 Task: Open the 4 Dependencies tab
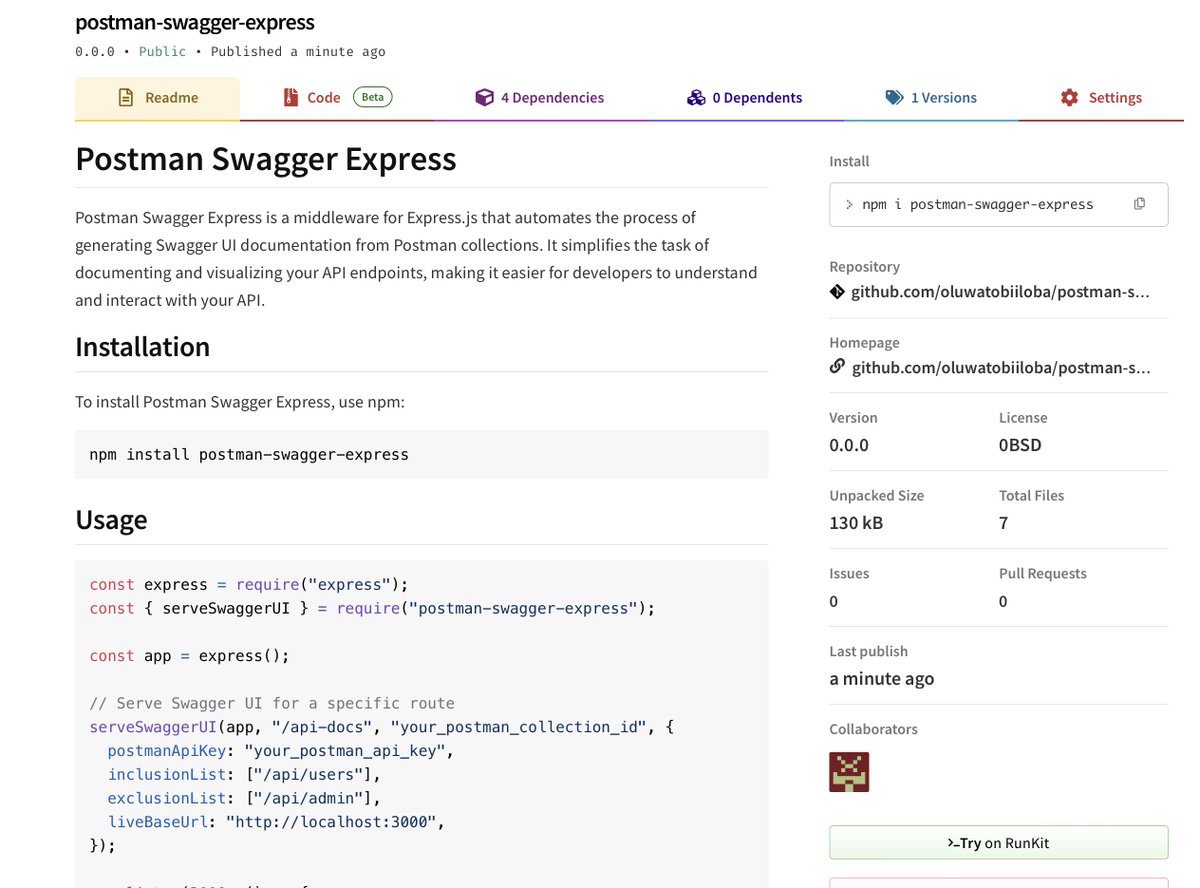click(539, 98)
